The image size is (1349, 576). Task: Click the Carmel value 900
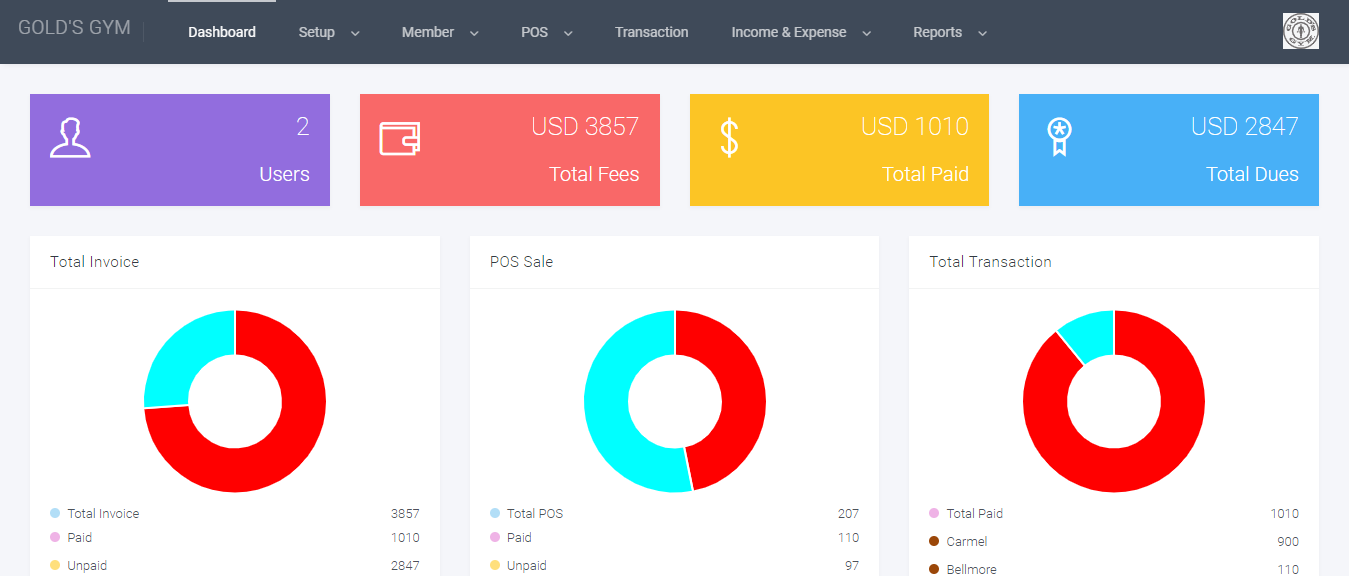pos(1288,541)
